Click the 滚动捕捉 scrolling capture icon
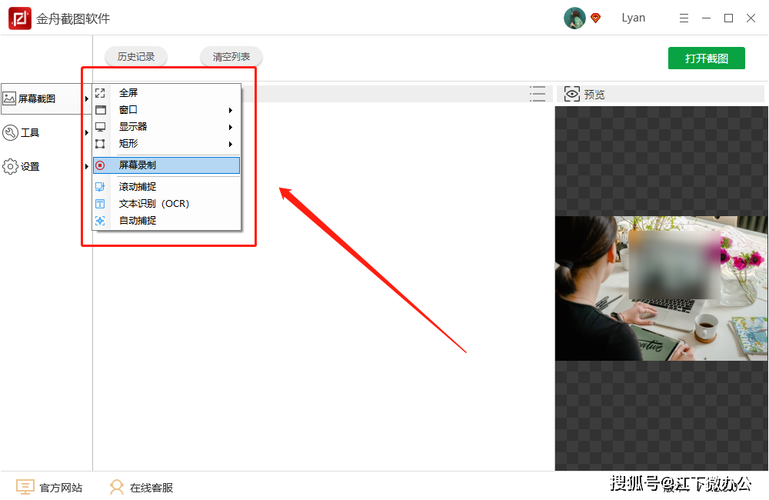 coord(100,187)
